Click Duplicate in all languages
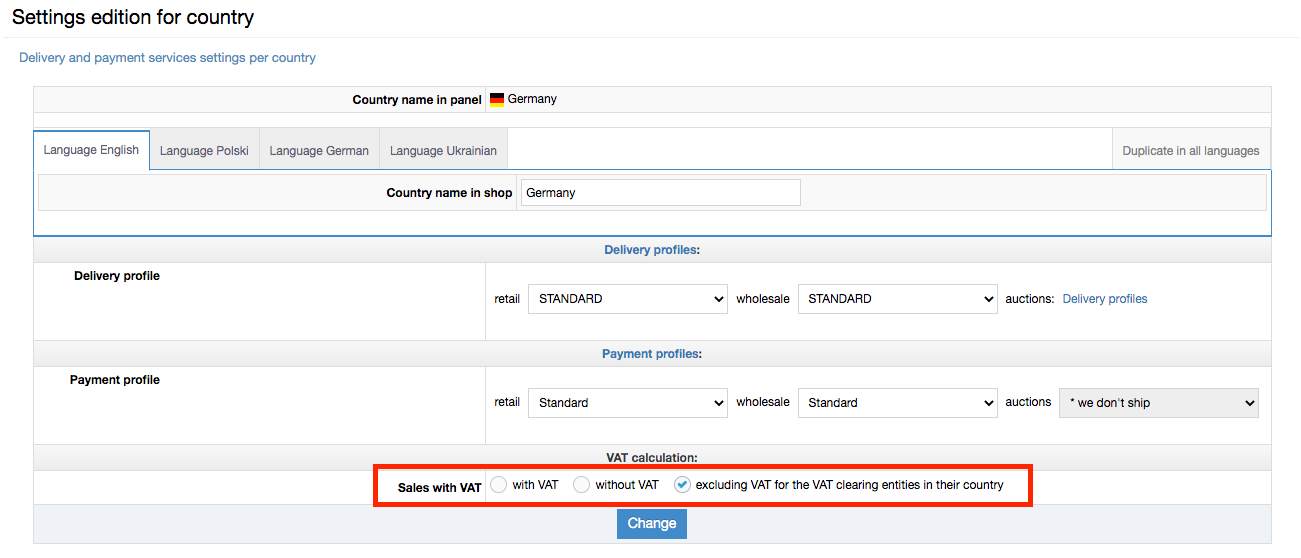The width and height of the screenshot is (1301, 558). [x=1190, y=151]
